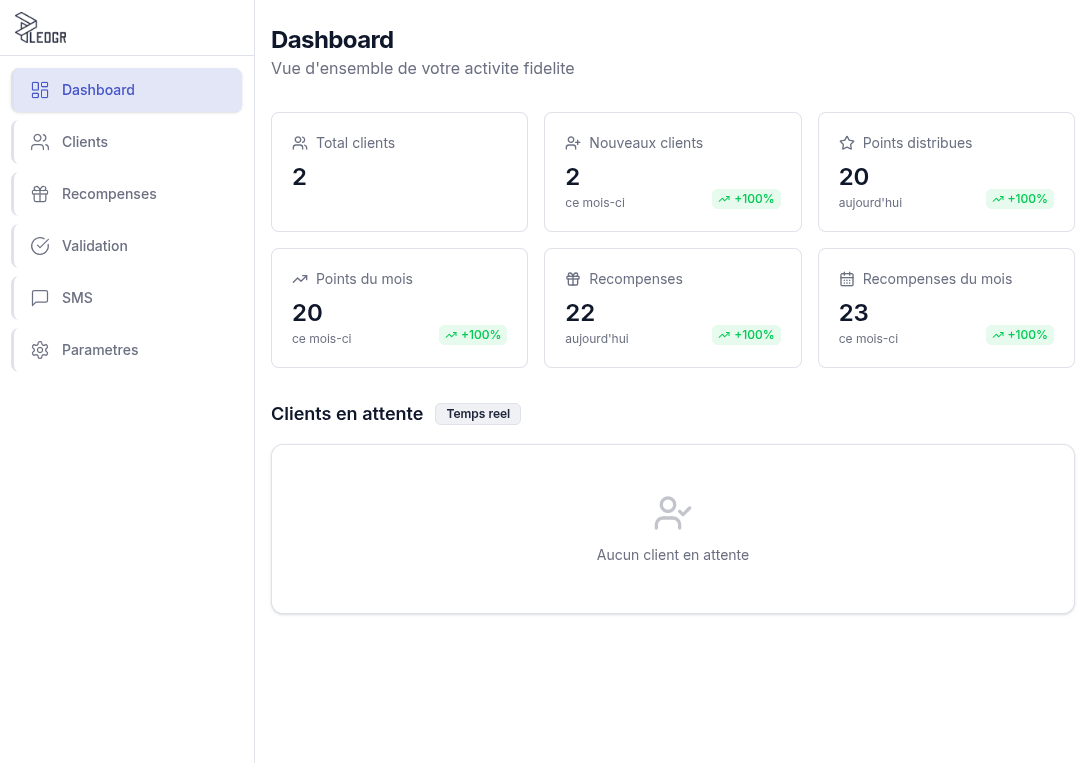Open the Parametres section

(x=100, y=350)
